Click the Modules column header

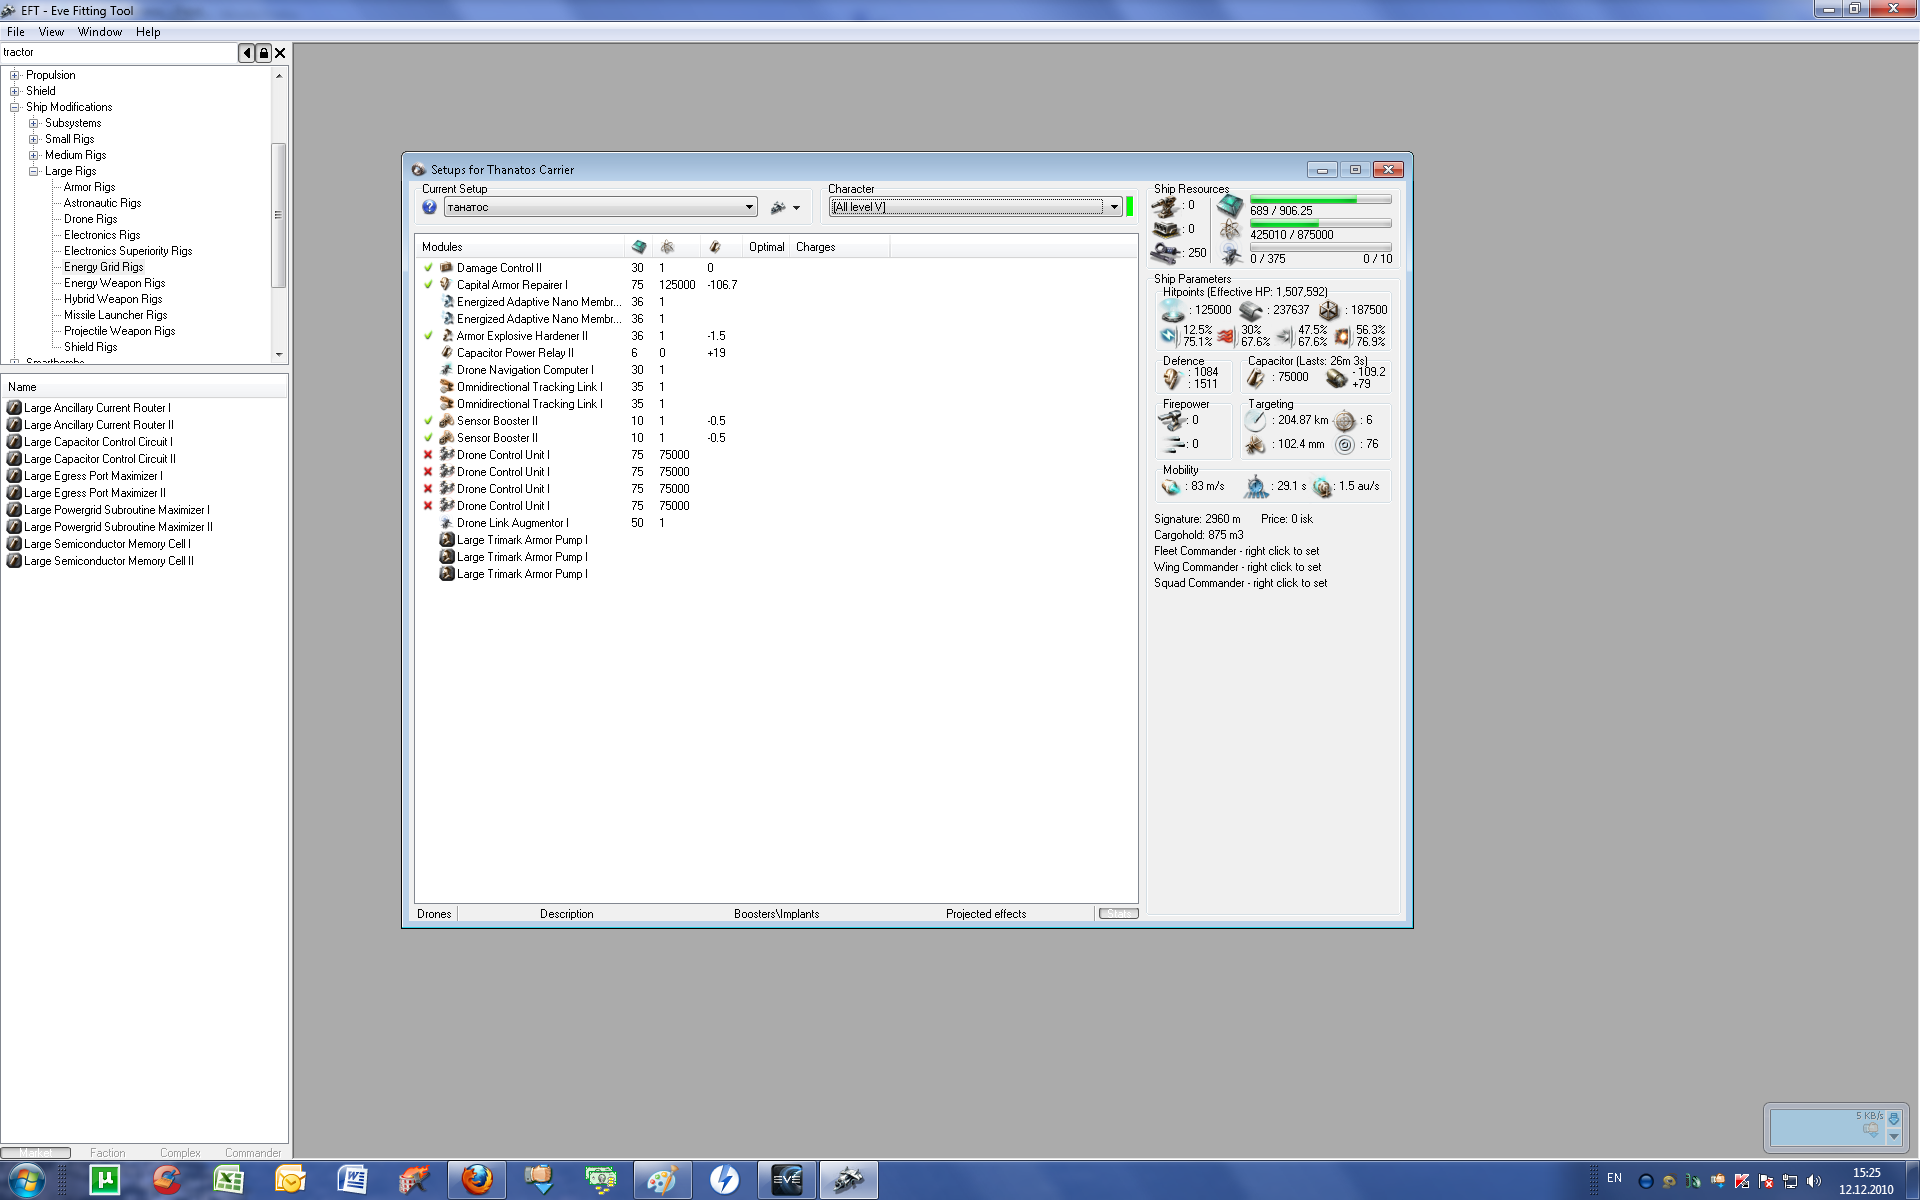521,247
